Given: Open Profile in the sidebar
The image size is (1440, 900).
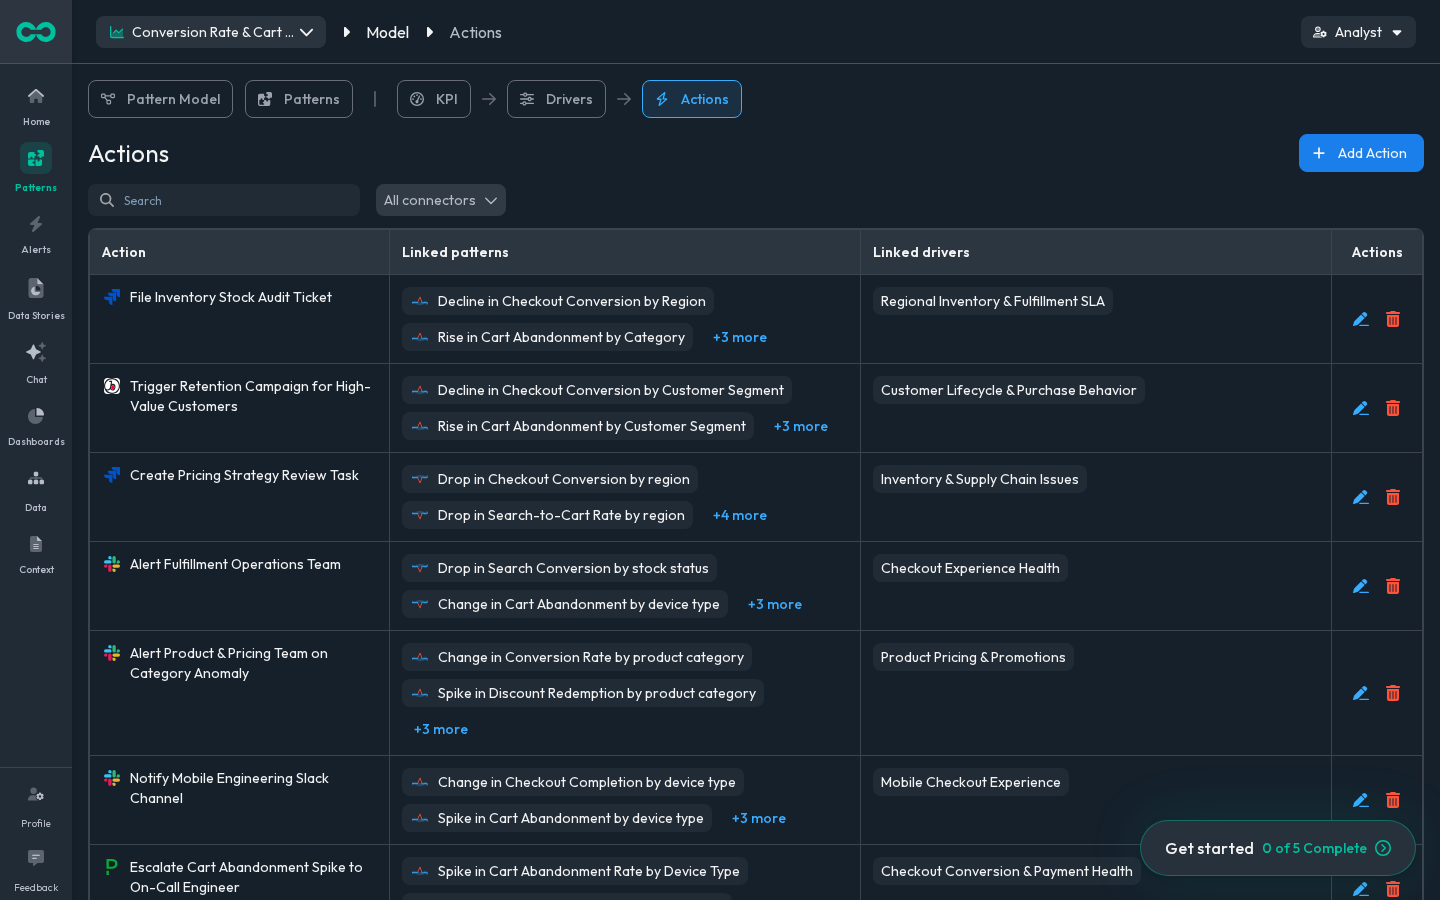Looking at the screenshot, I should pos(36,806).
